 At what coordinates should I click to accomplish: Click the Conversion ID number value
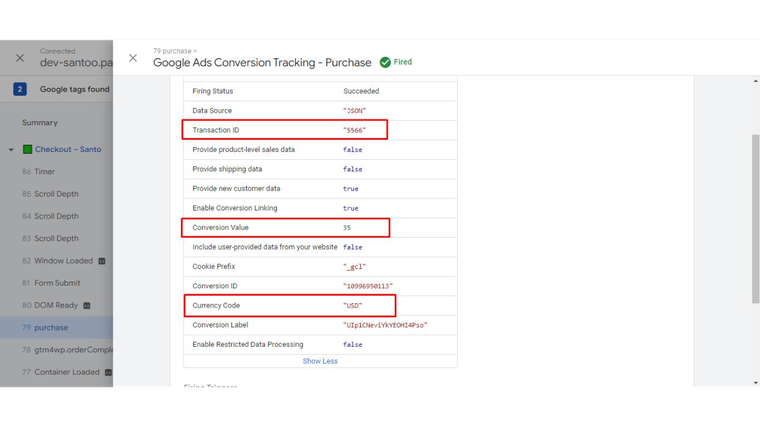click(x=368, y=286)
